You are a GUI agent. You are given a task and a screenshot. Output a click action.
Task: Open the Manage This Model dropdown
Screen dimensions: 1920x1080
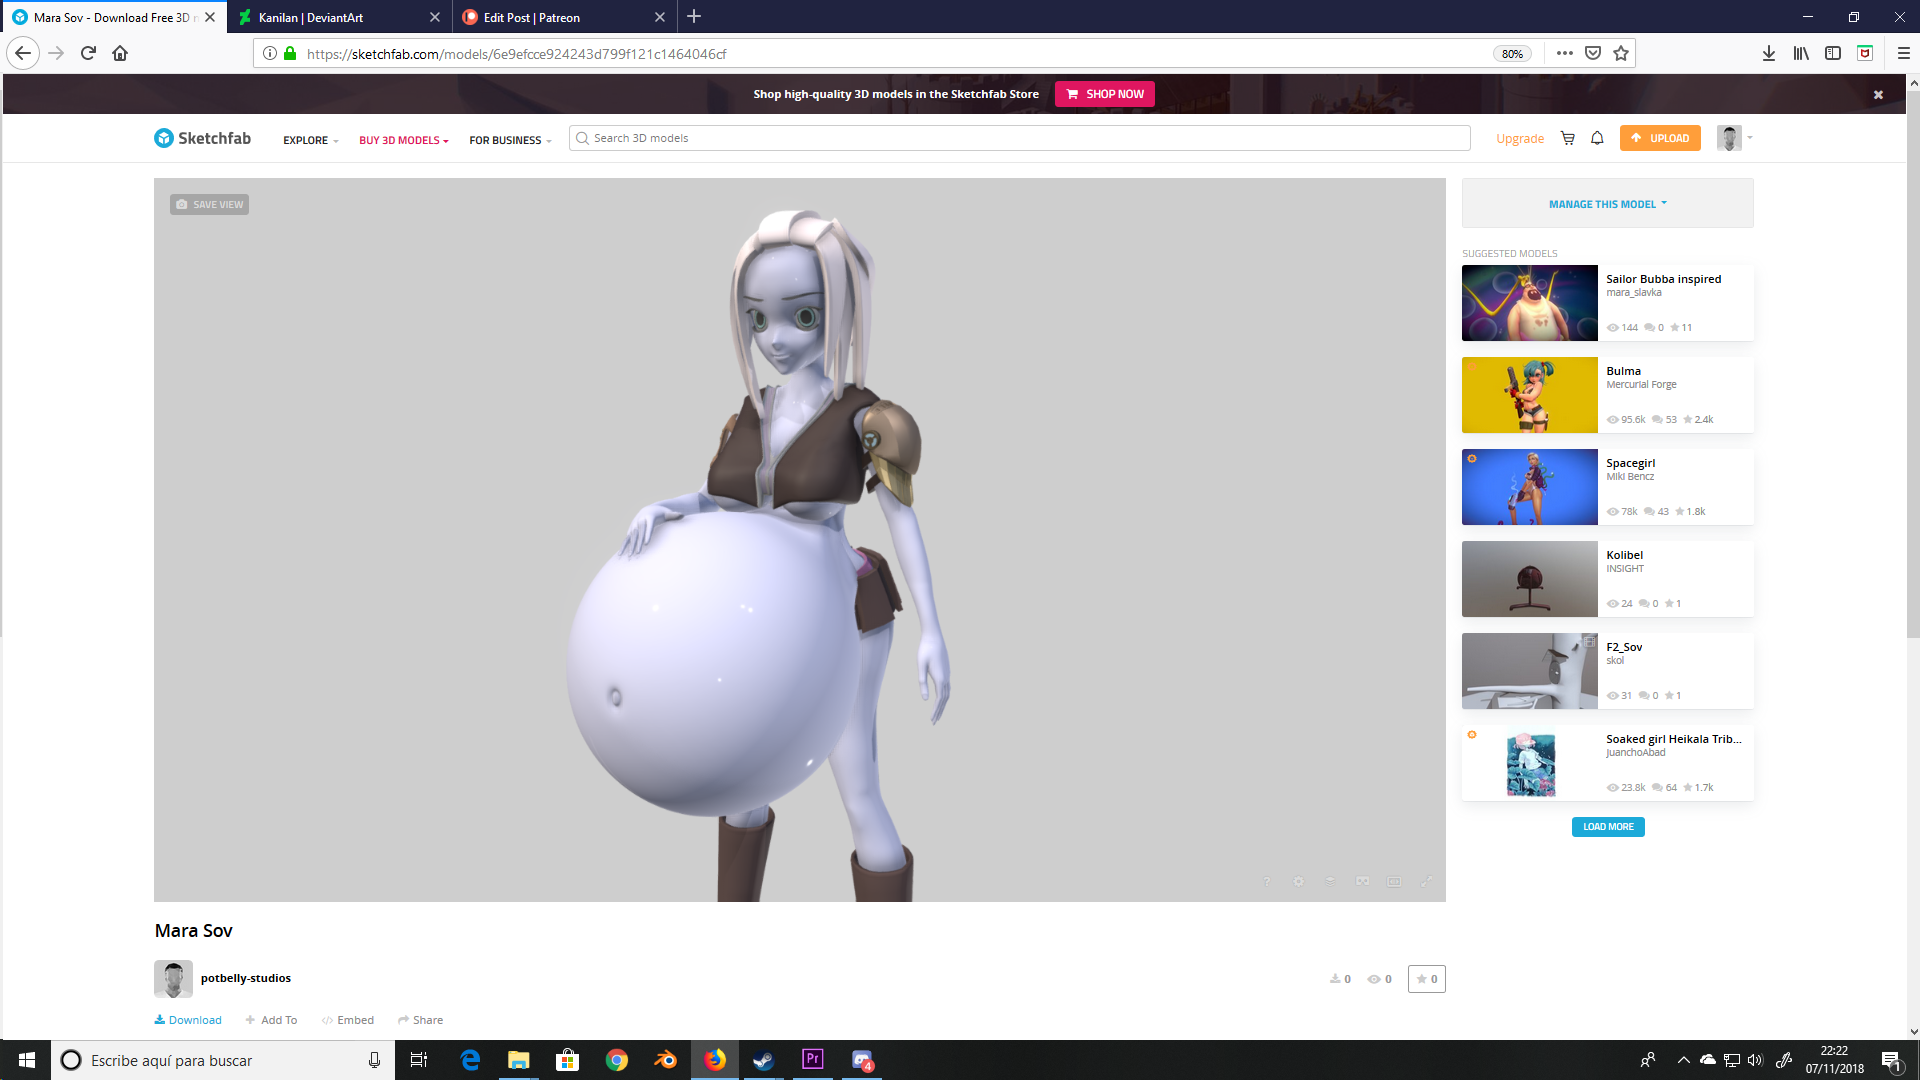tap(1607, 204)
